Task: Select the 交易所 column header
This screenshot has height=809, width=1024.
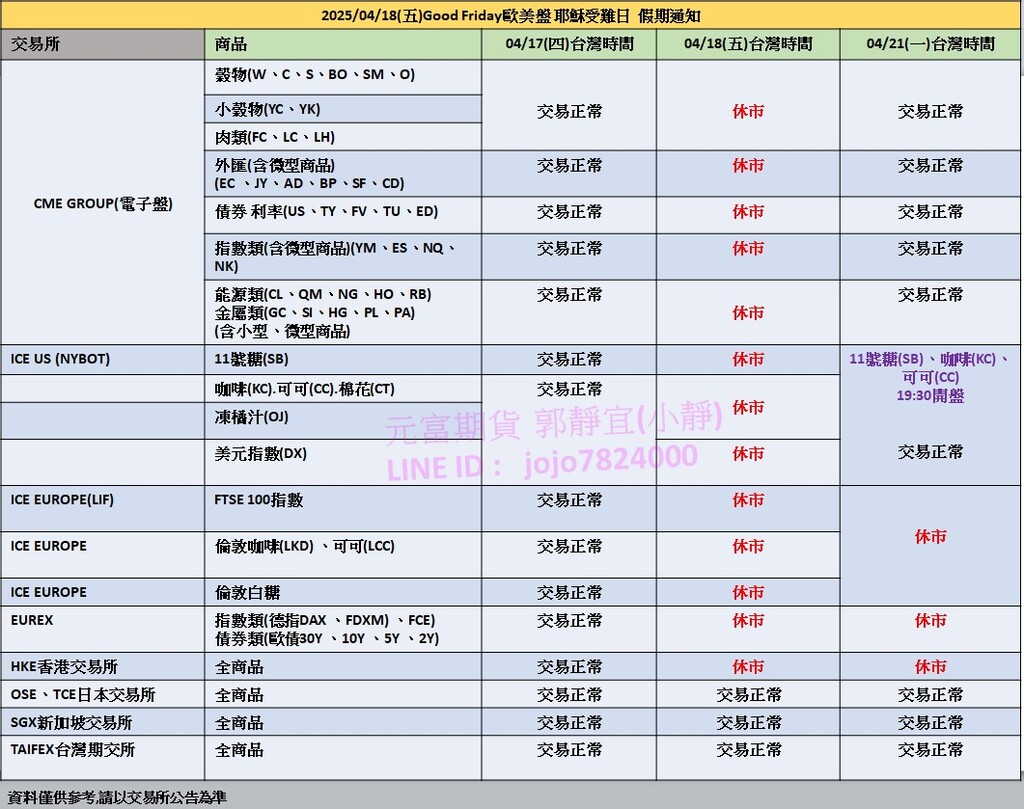Action: tap(34, 44)
